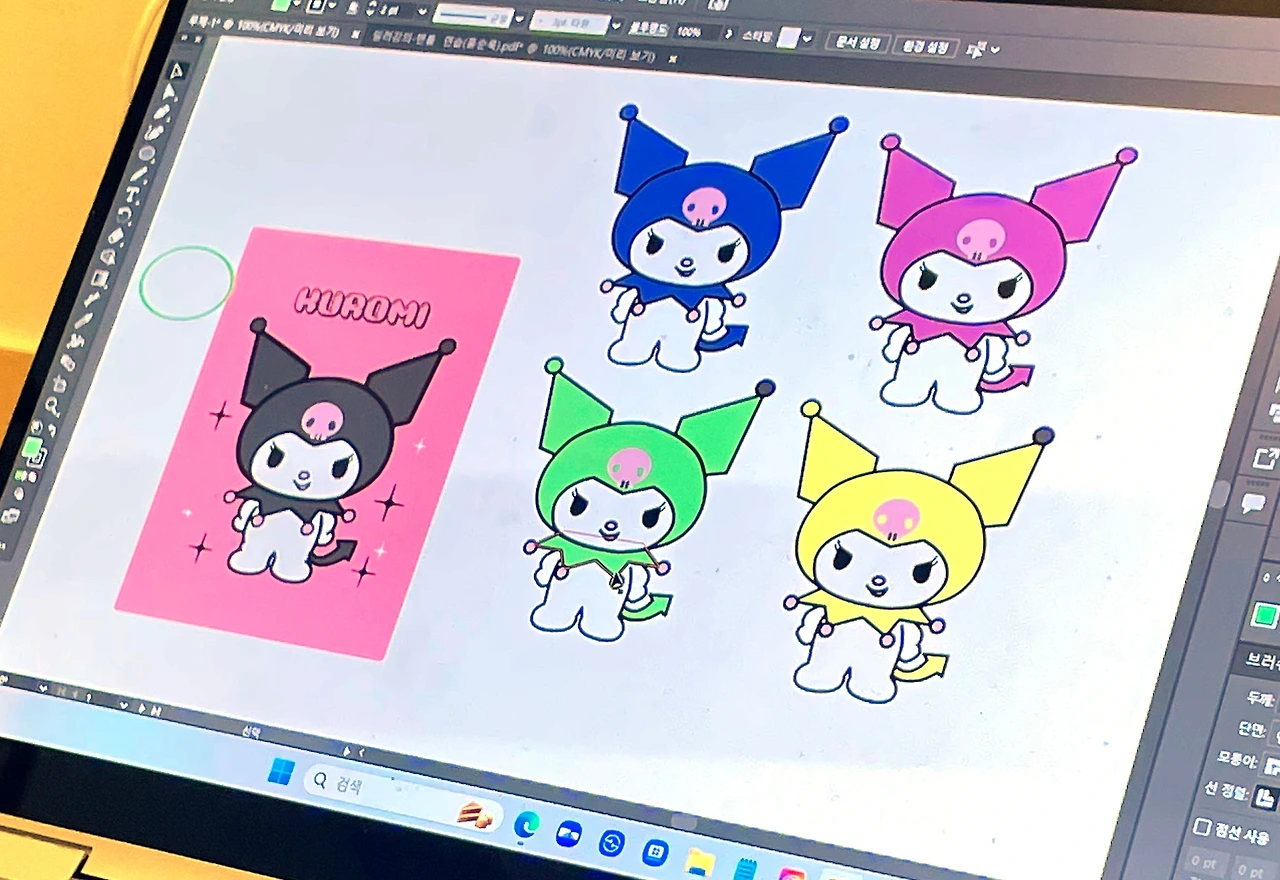Enable the 점선 사용 checkbox

pyautogui.click(x=1203, y=827)
